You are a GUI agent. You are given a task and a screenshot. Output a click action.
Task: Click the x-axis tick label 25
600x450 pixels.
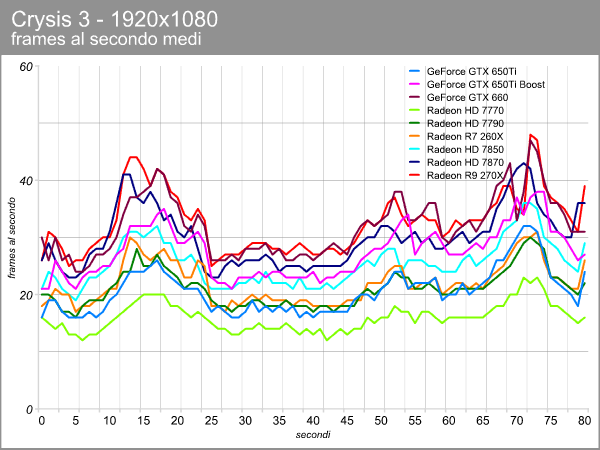tap(211, 421)
